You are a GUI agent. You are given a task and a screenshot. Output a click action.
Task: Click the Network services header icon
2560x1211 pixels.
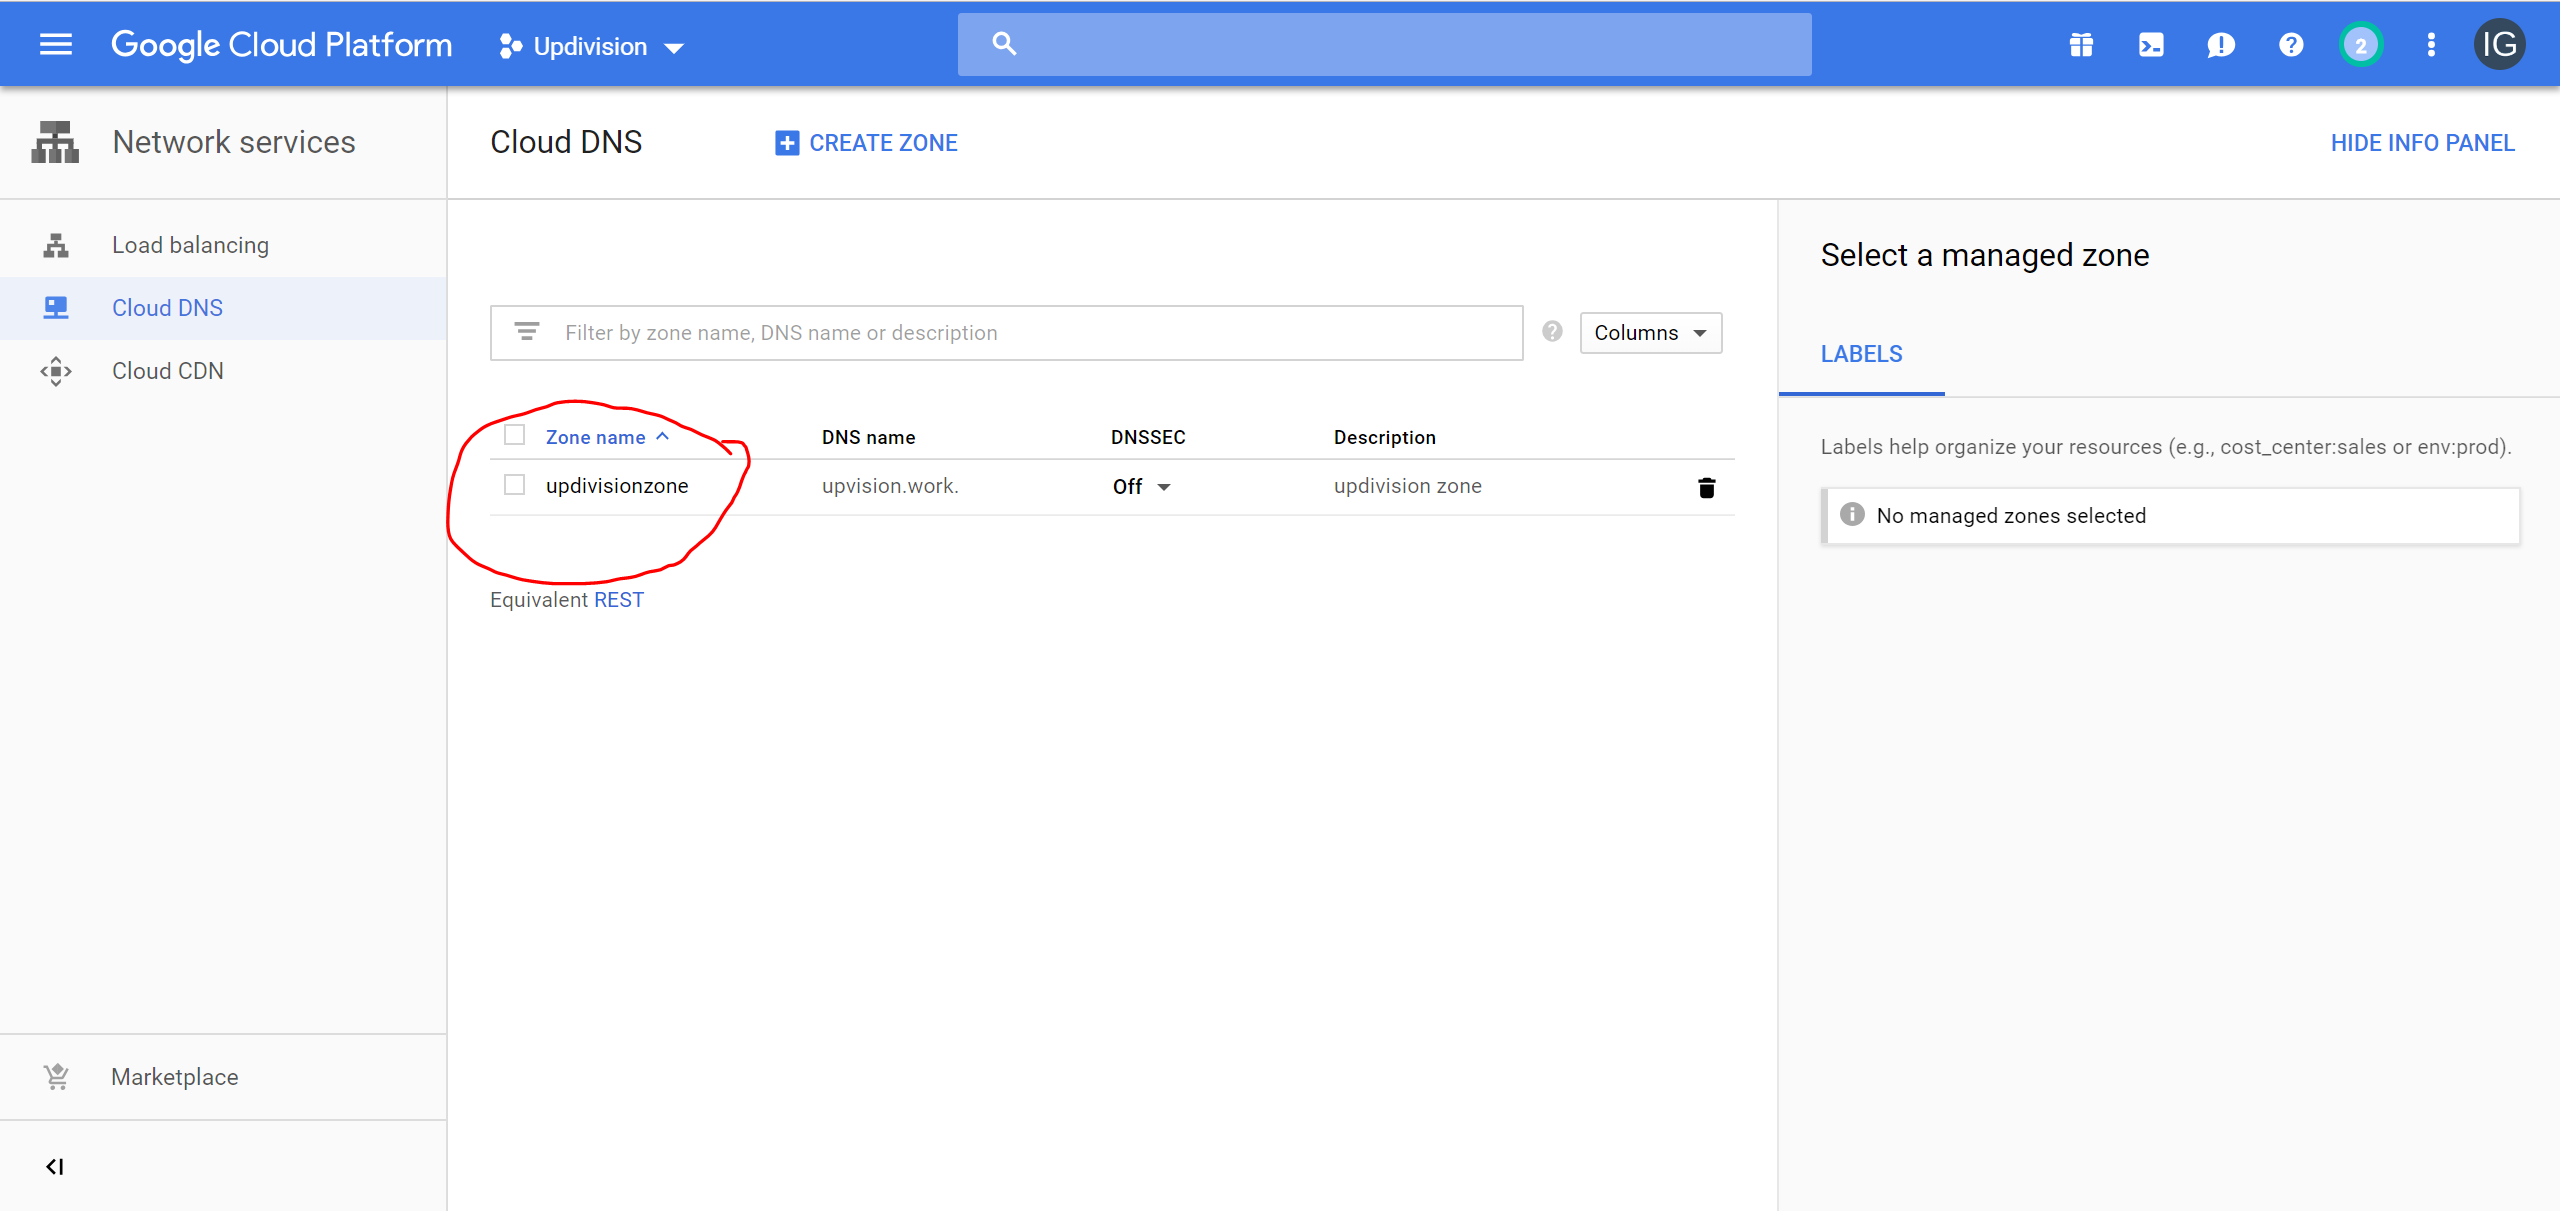[55, 142]
